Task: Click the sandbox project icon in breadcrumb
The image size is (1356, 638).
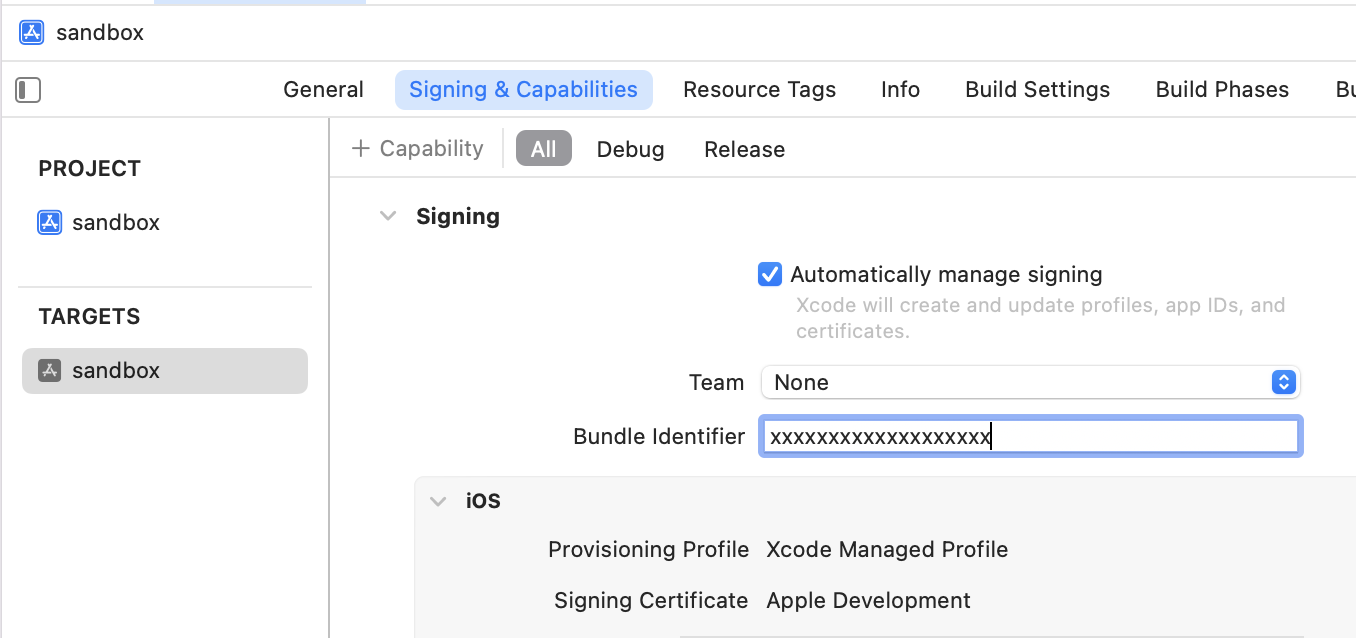Action: pos(31,32)
